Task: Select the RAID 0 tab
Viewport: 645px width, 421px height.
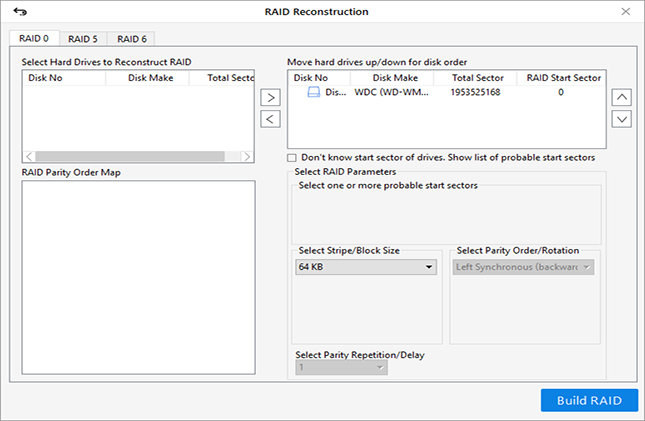Action: [x=34, y=38]
